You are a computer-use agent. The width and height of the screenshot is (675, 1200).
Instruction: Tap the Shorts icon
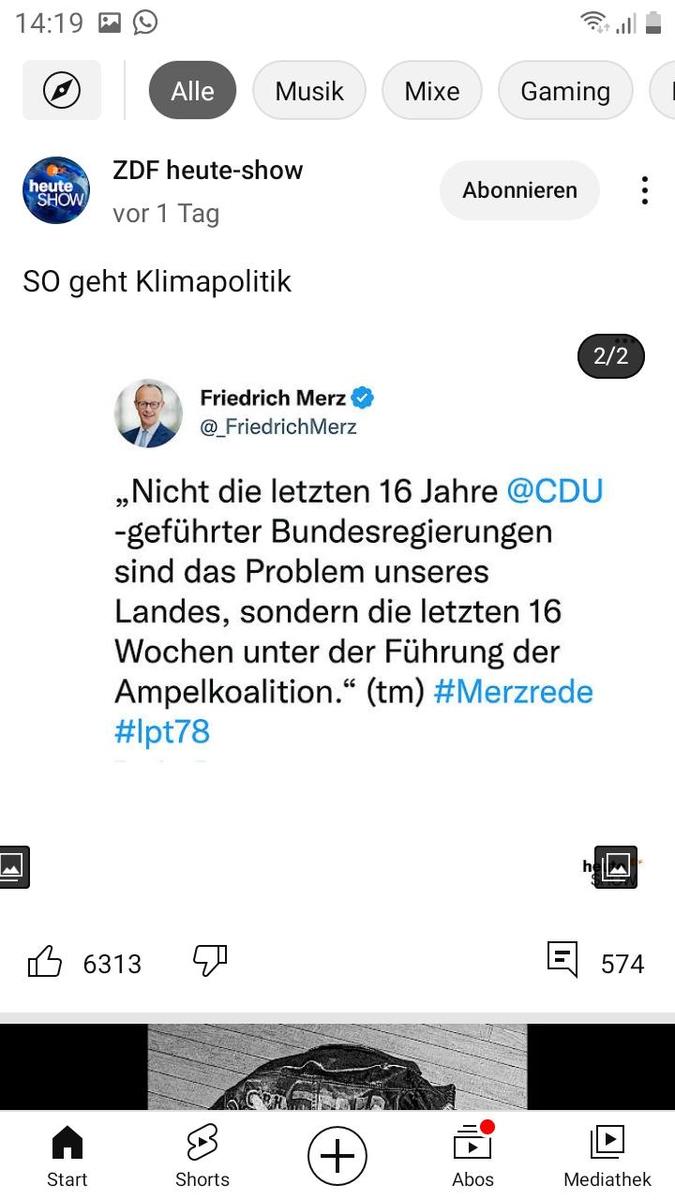(x=202, y=1155)
